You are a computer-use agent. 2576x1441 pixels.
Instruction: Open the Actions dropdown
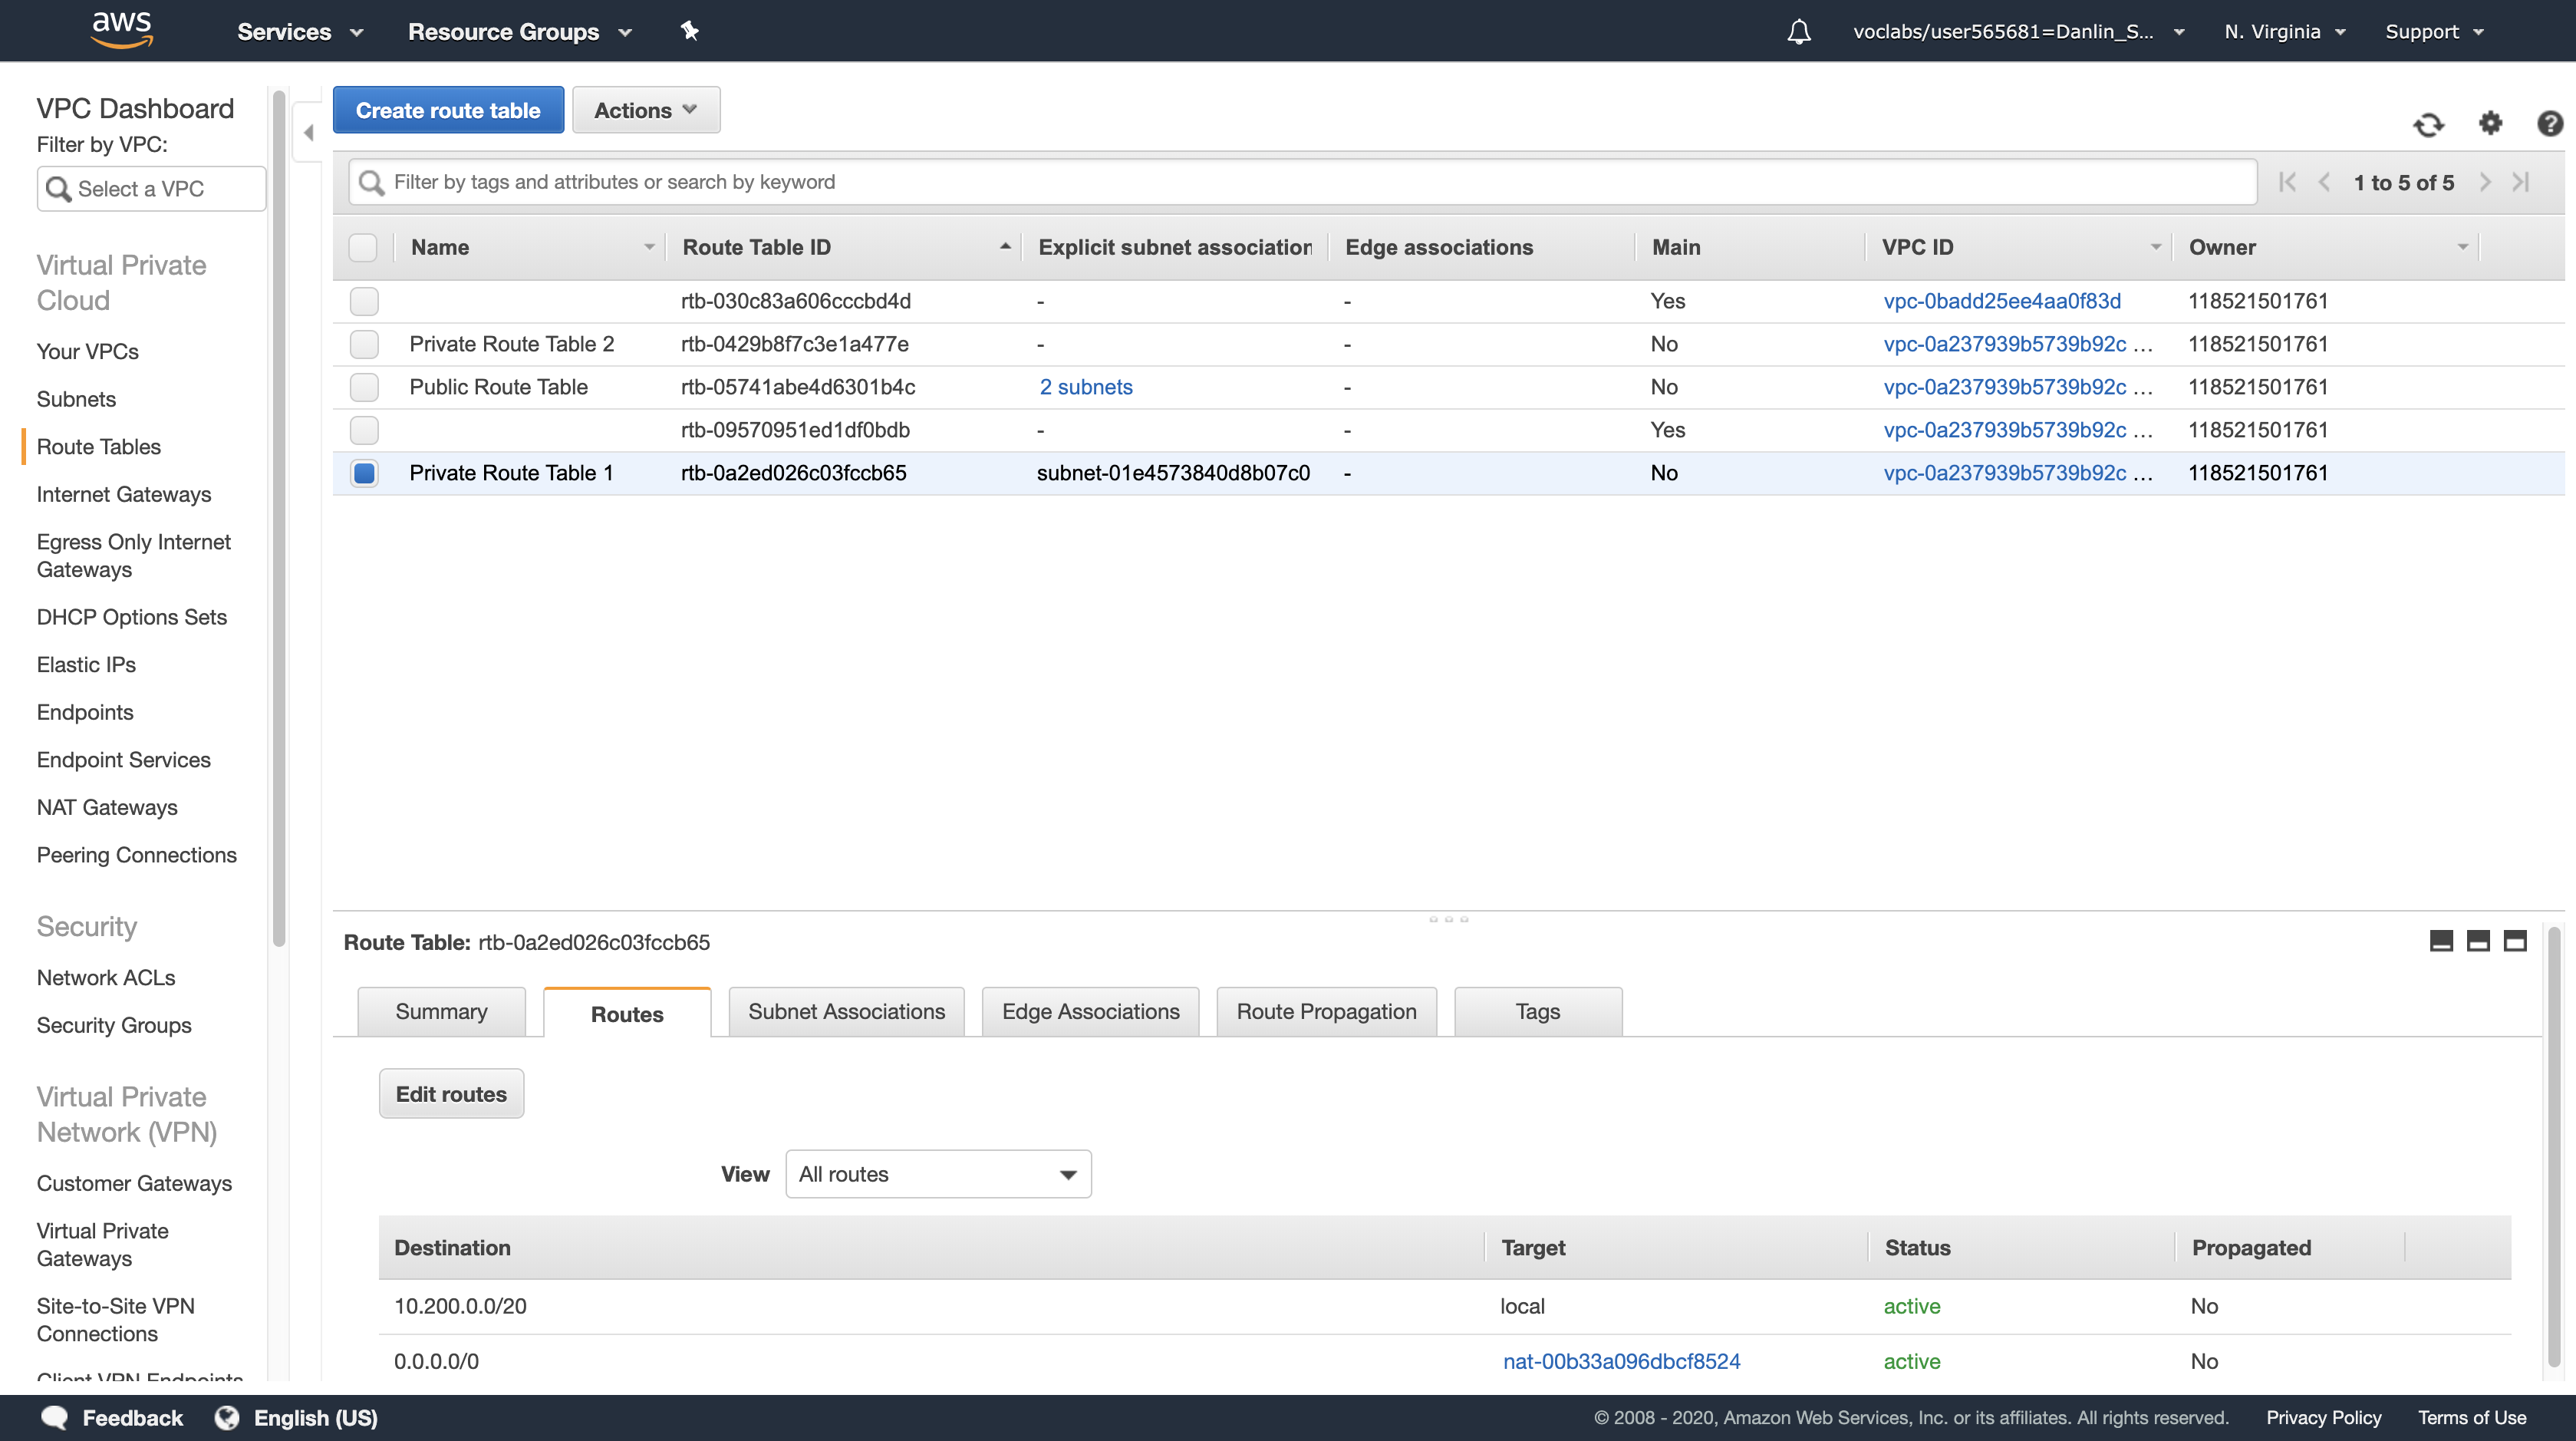pos(645,110)
